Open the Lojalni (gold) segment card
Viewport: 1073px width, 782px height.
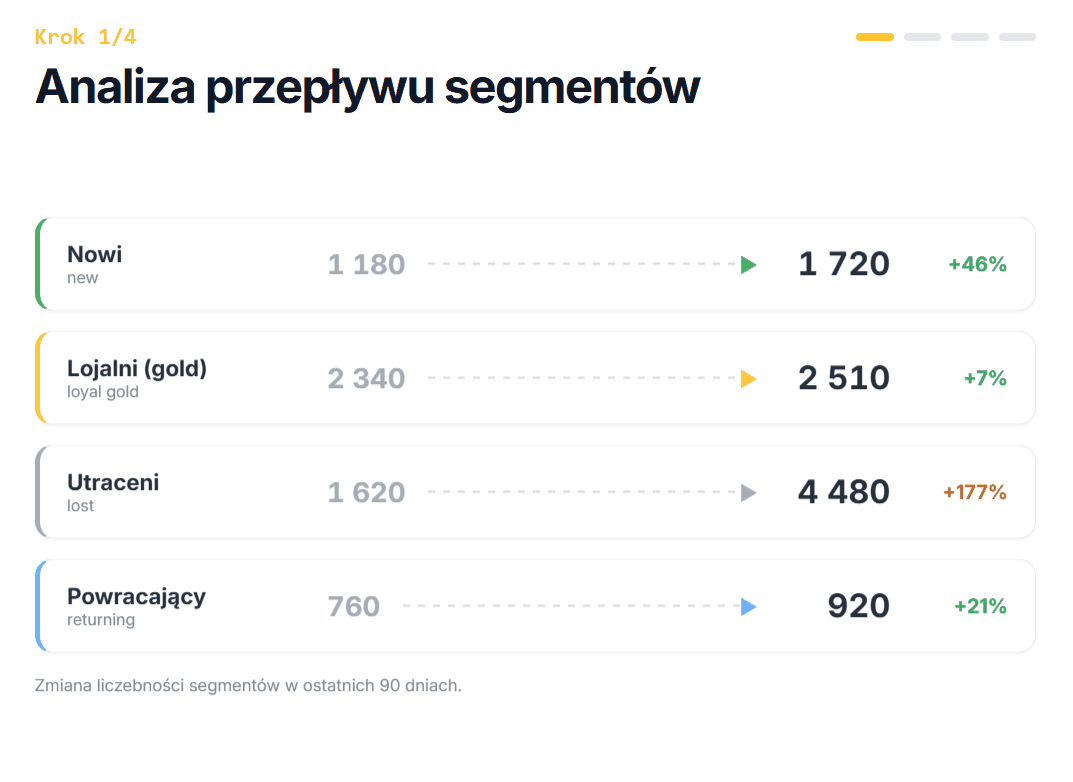click(535, 378)
